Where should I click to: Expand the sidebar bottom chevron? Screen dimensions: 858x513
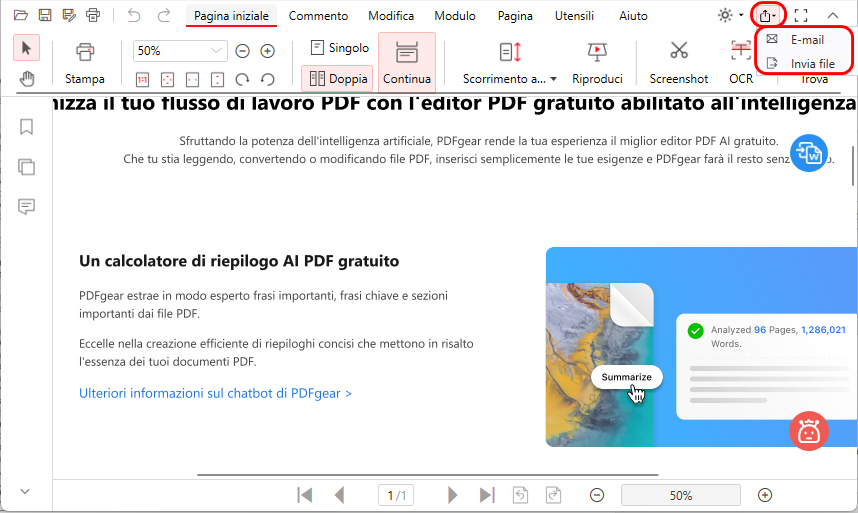25,491
